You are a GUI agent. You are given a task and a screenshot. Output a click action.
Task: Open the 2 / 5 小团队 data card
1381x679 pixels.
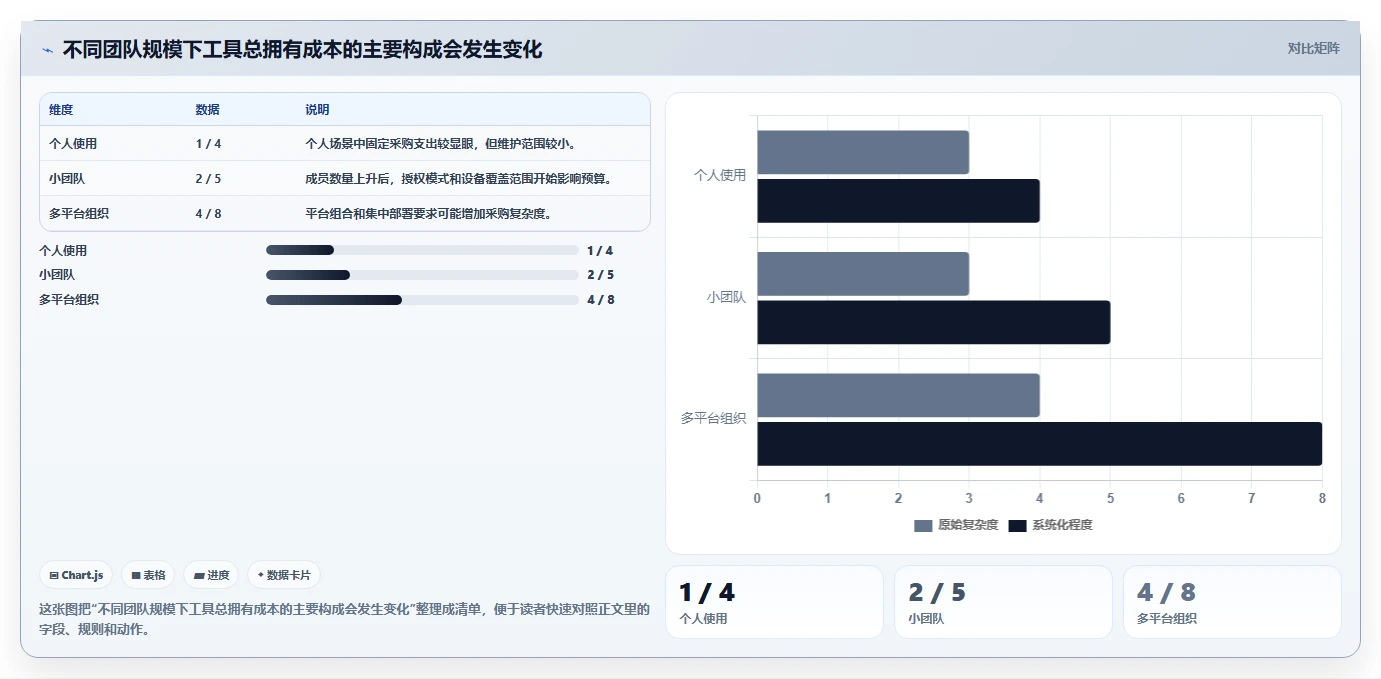click(1003, 602)
